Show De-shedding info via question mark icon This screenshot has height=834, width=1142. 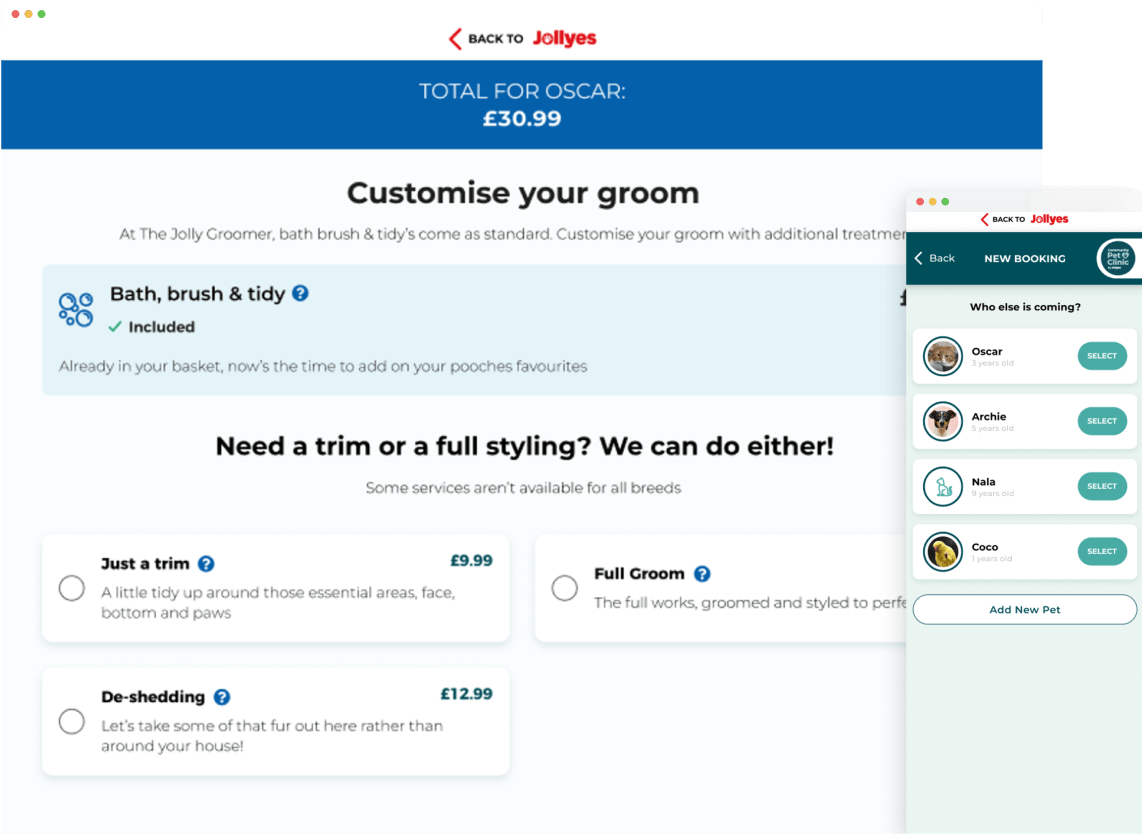pos(222,697)
